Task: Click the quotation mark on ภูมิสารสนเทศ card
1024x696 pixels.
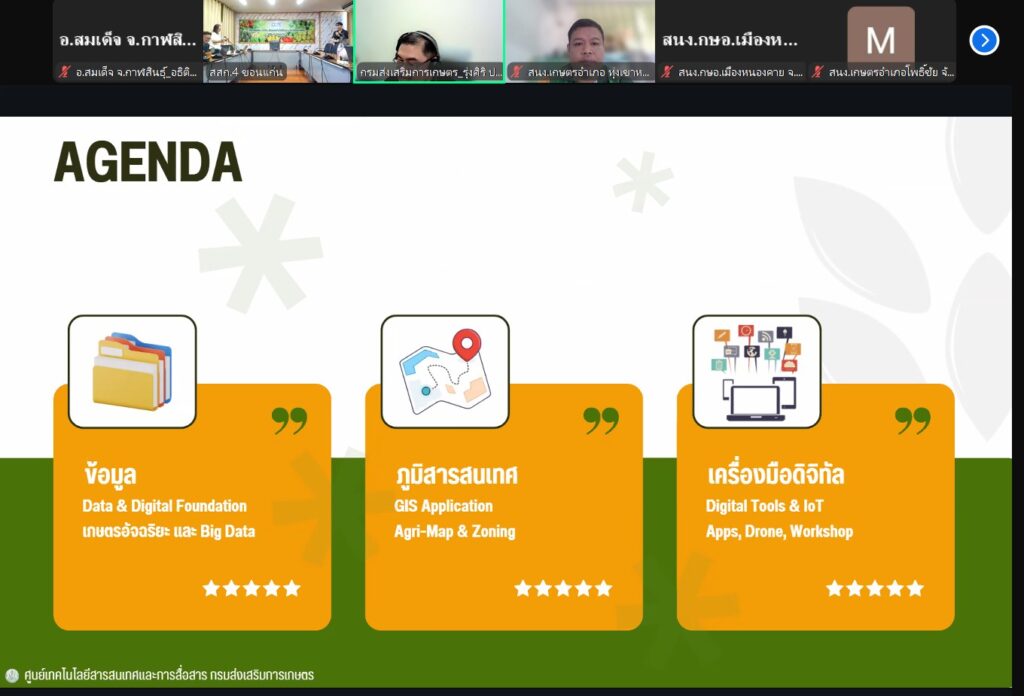Action: [601, 420]
